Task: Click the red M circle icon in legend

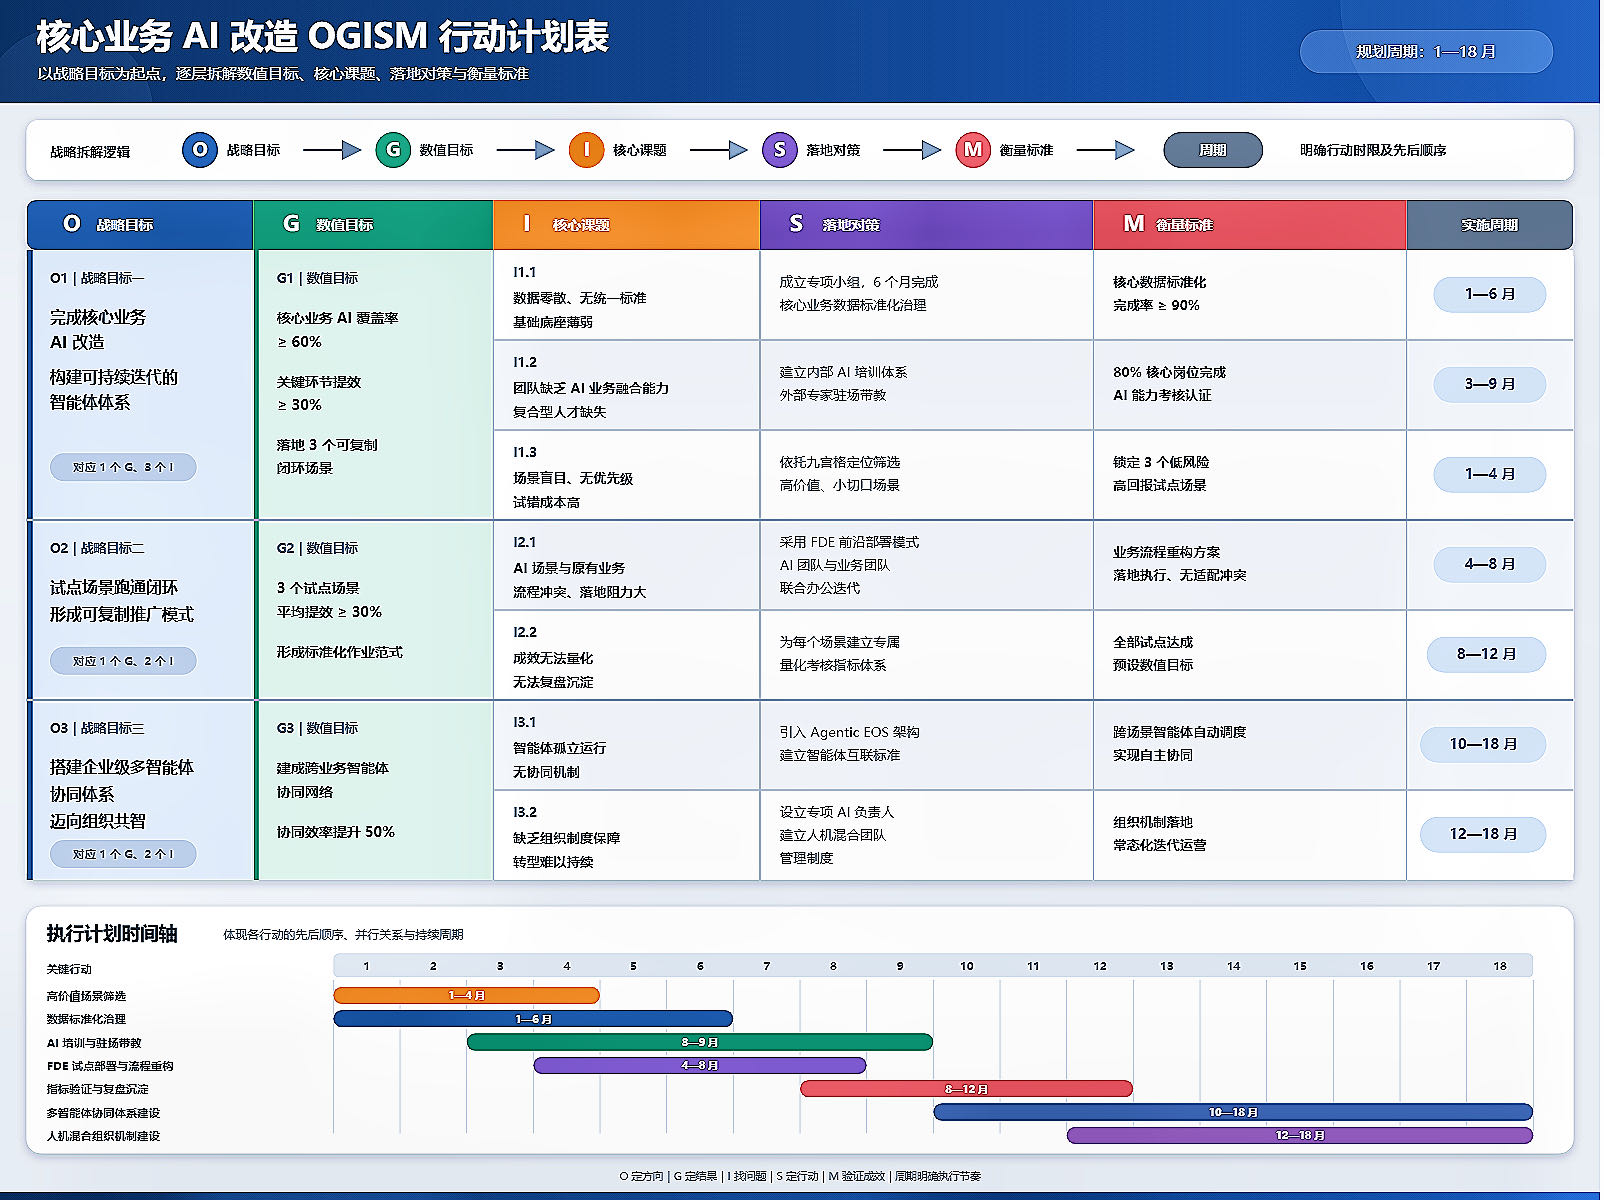Action: click(x=973, y=150)
